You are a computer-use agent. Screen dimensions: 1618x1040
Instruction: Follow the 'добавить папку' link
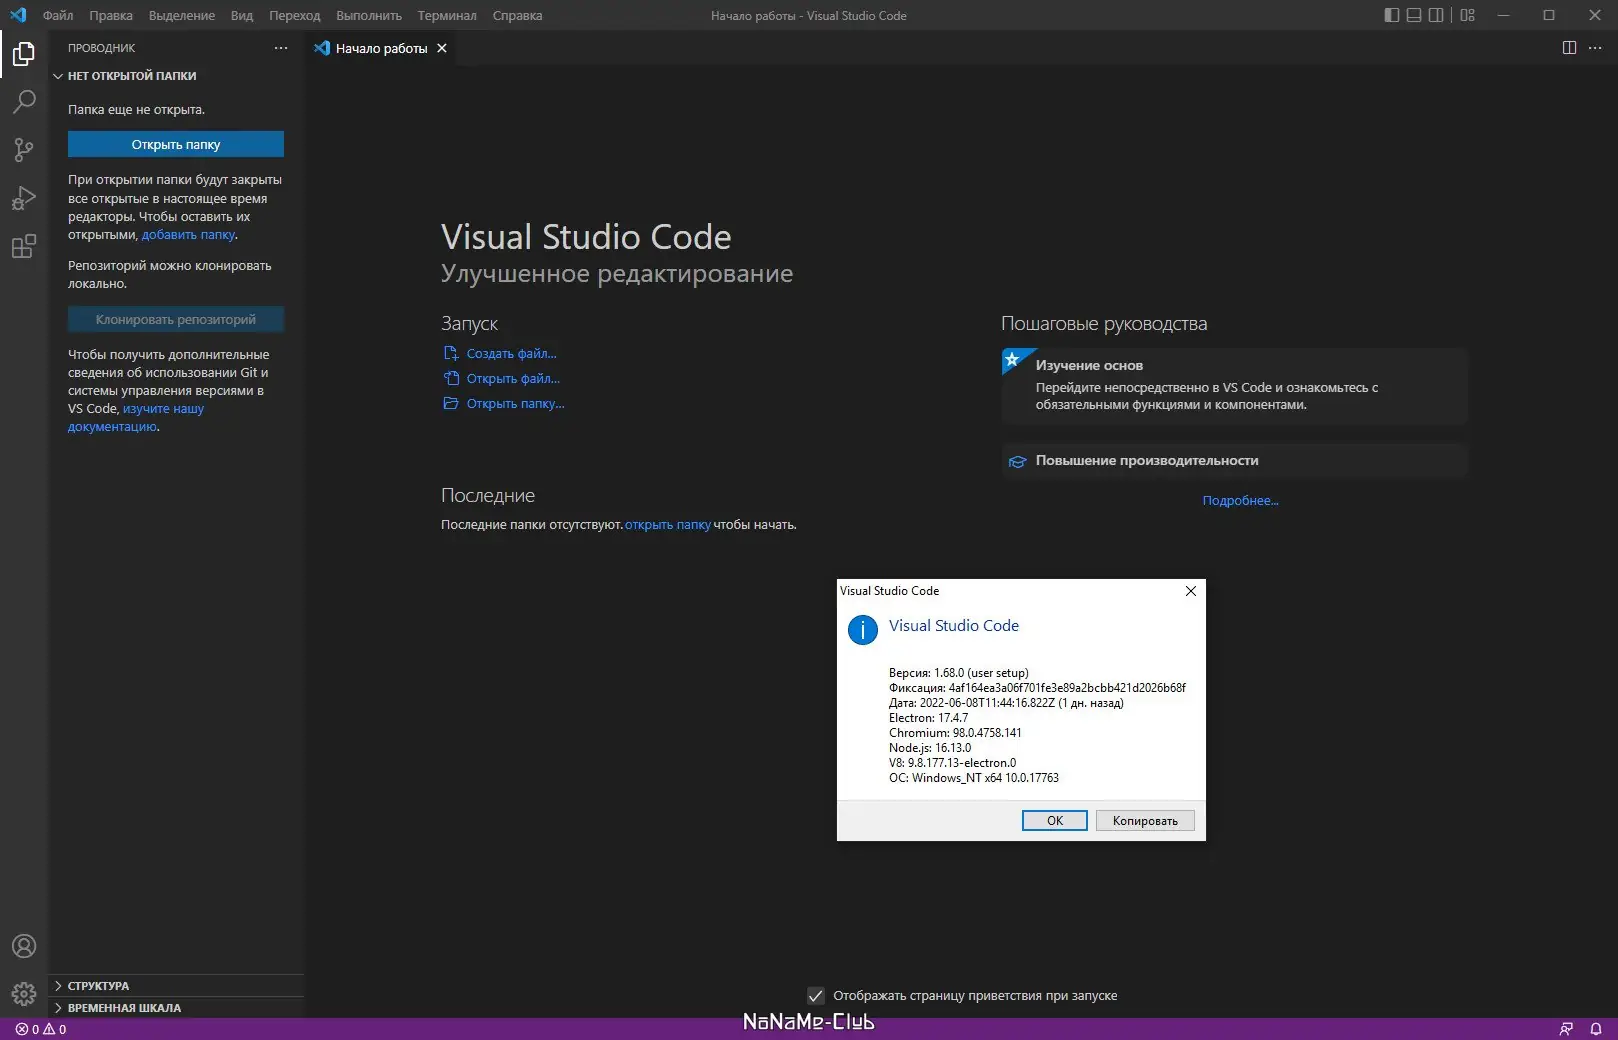tap(189, 235)
